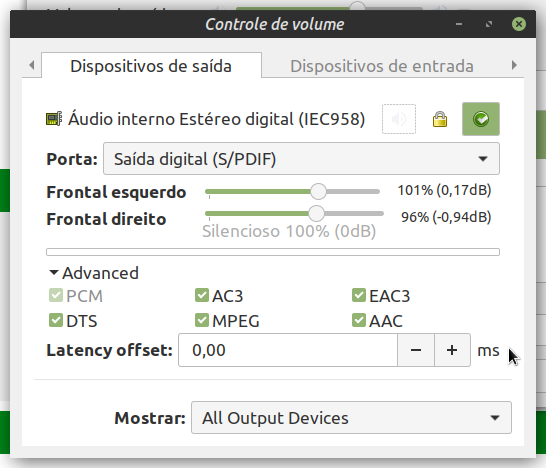Click in the Latency offset input field
This screenshot has width=546, height=468.
point(288,350)
